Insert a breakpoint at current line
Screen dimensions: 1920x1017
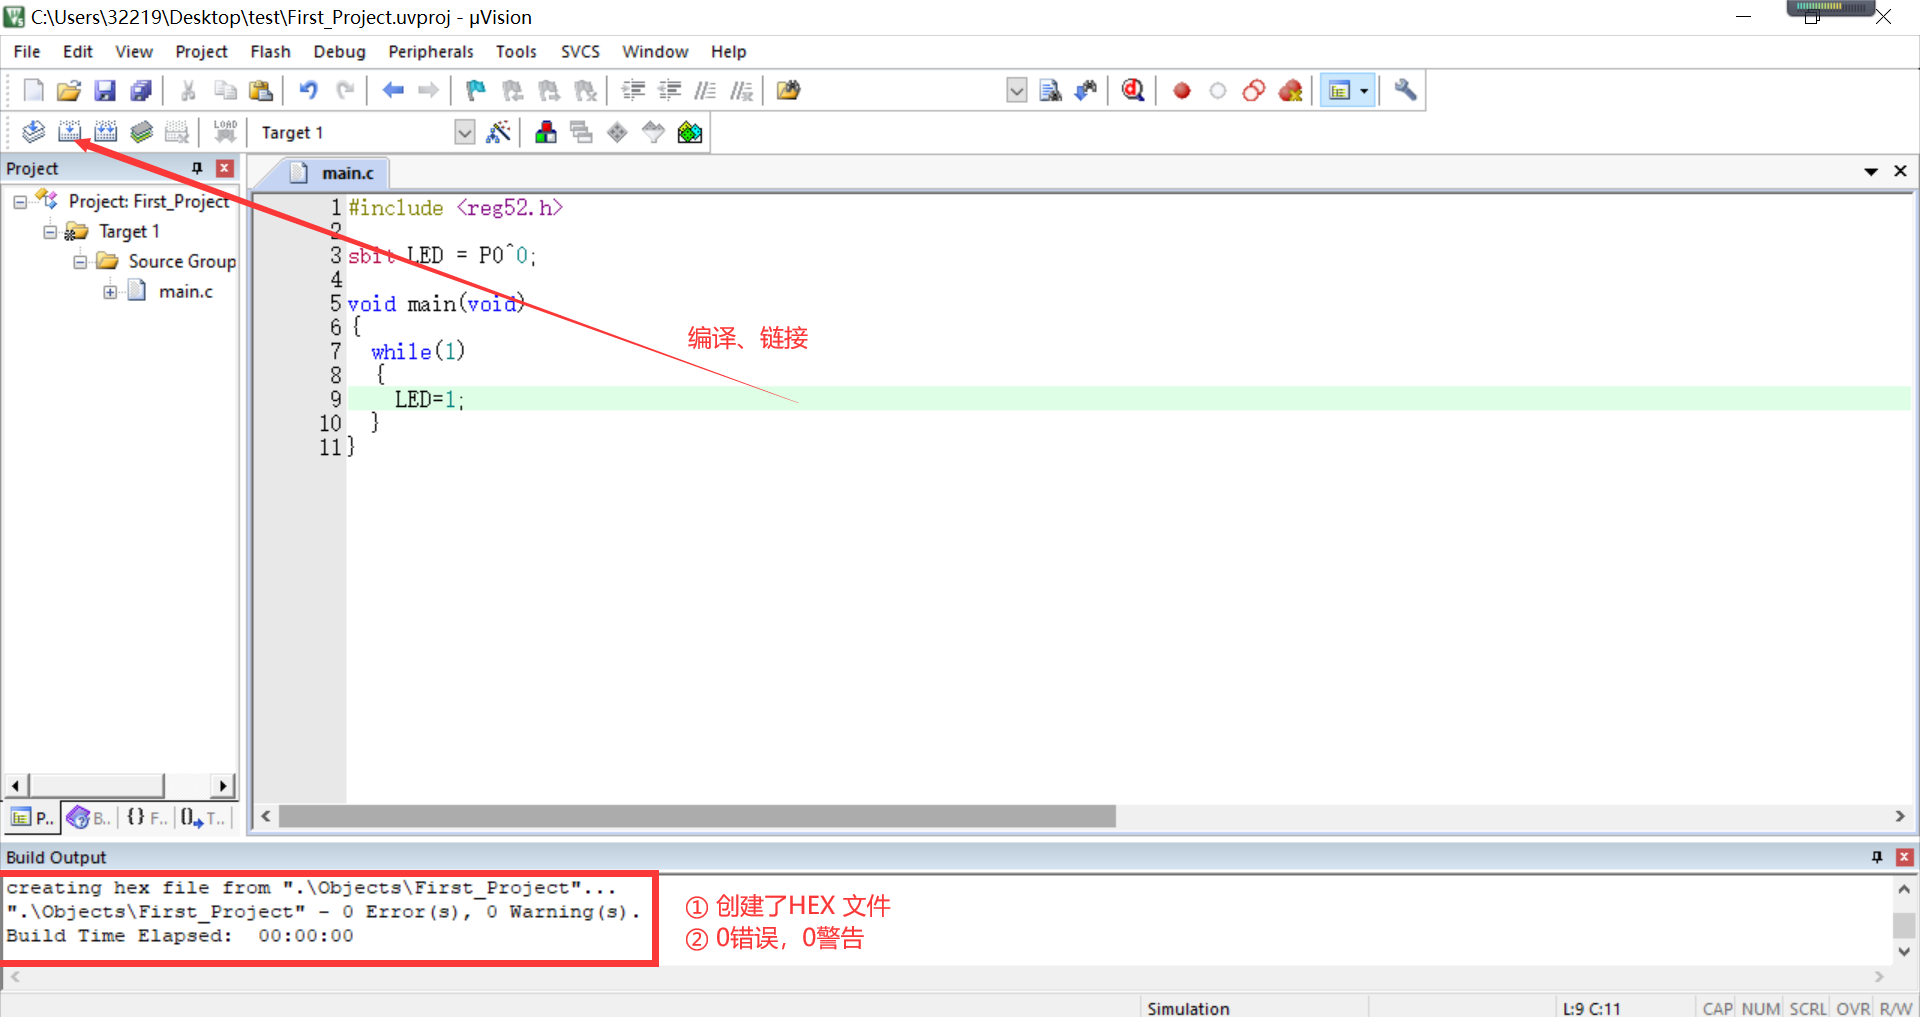(x=1181, y=90)
